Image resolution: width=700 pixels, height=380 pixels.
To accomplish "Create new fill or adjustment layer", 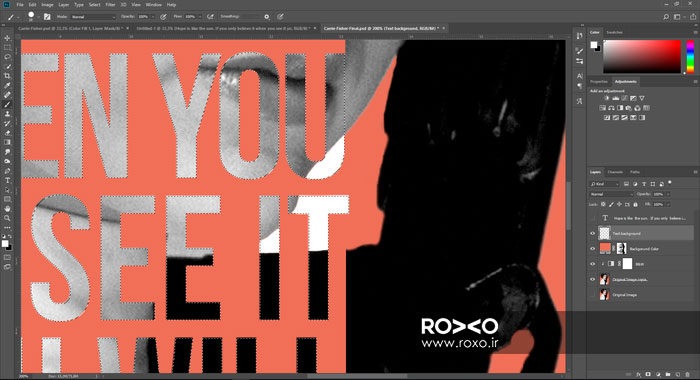I will [658, 374].
